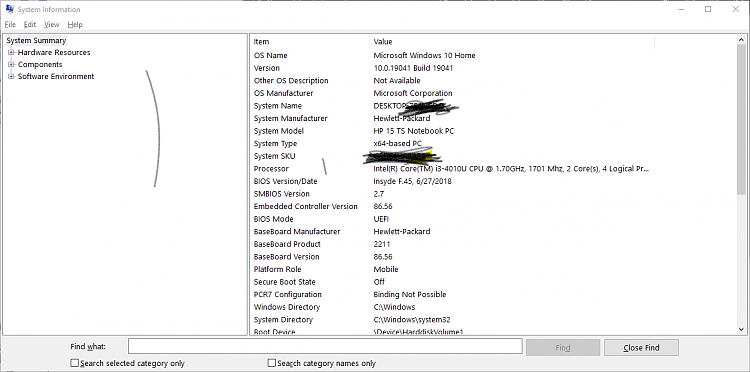Viewport: 750px width, 372px height.
Task: Enable Search selected category only checkbox
Action: (74, 363)
